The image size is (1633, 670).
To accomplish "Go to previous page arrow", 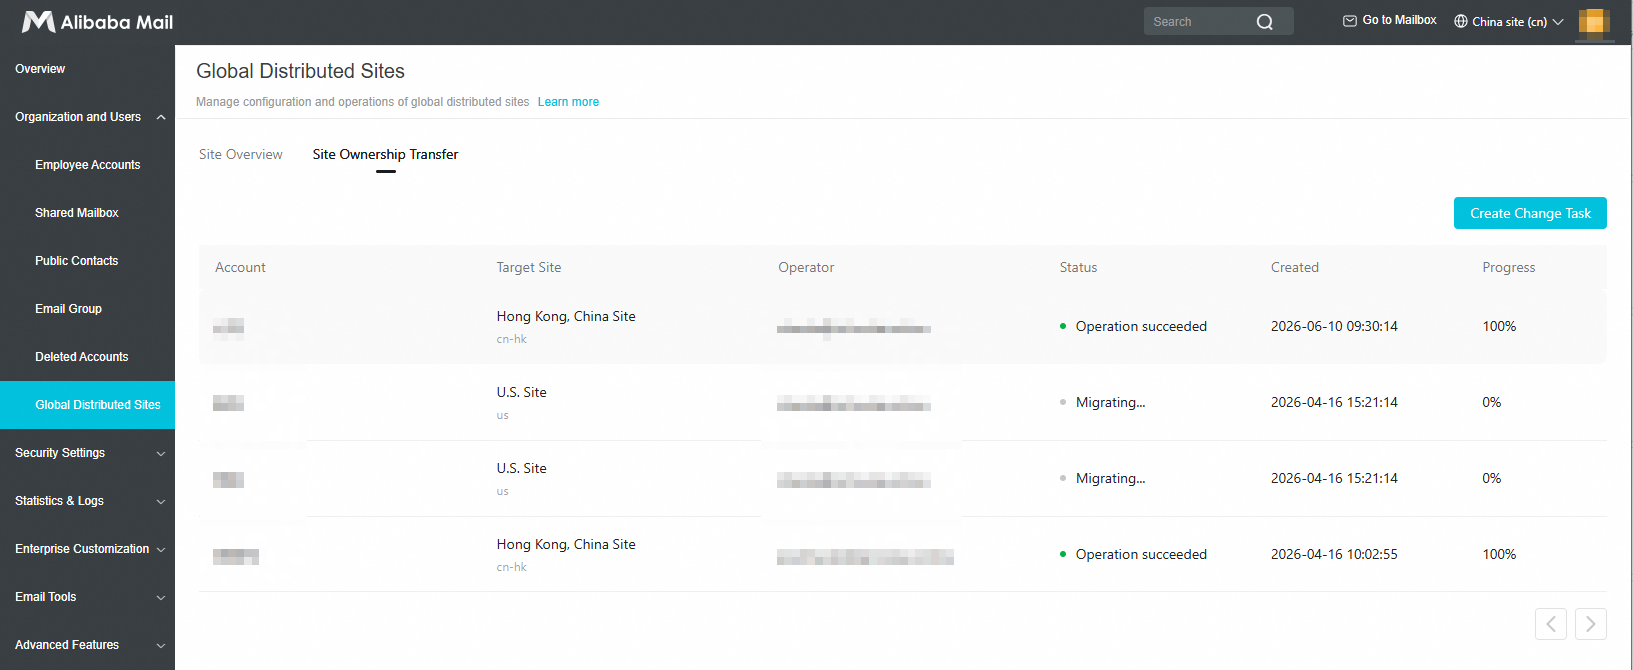I will point(1551,624).
